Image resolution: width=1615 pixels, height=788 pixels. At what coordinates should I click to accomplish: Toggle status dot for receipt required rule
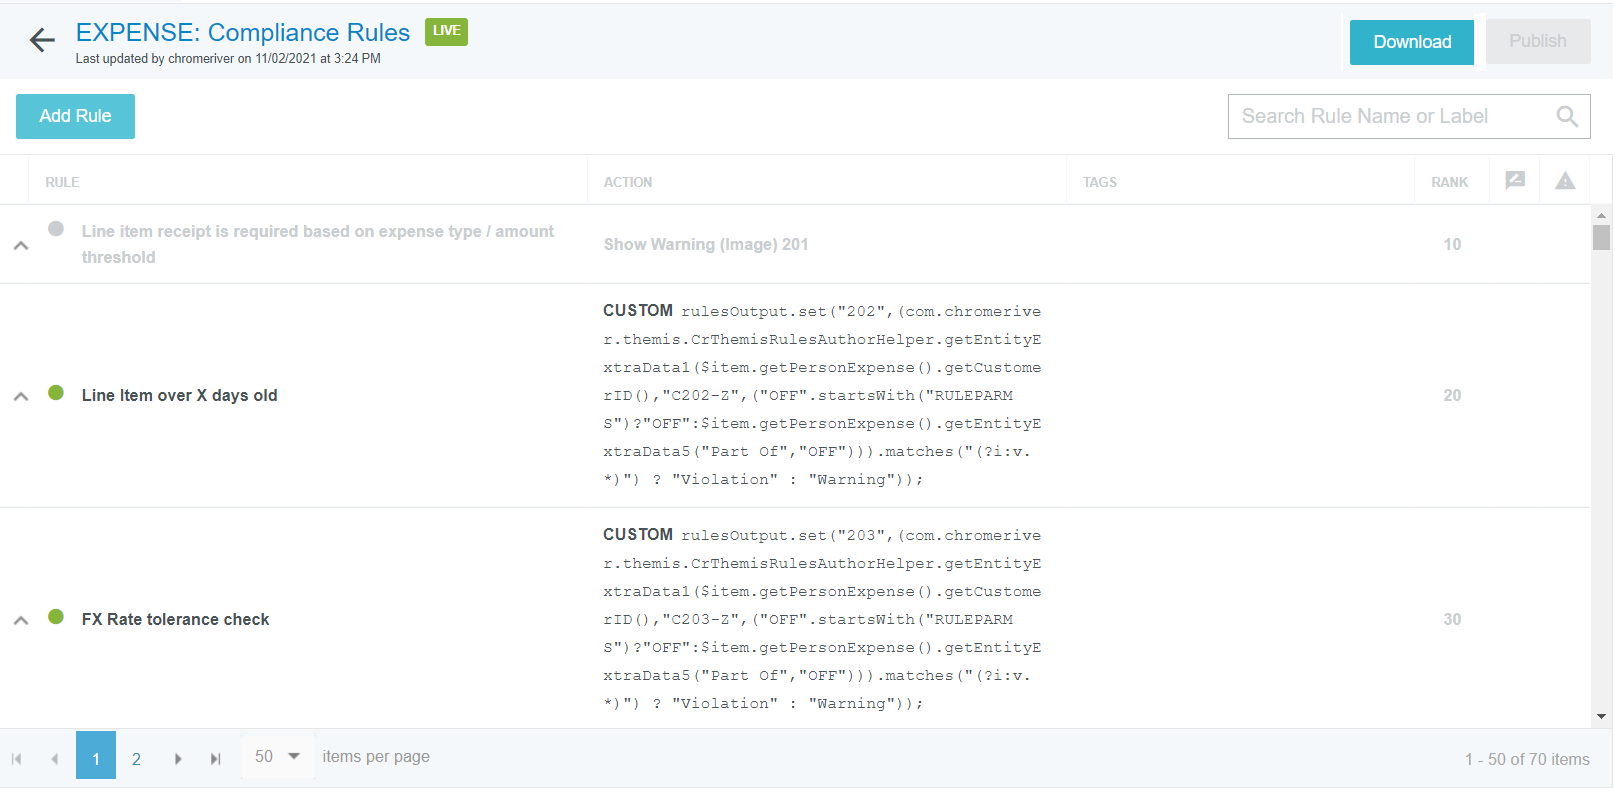tap(56, 229)
